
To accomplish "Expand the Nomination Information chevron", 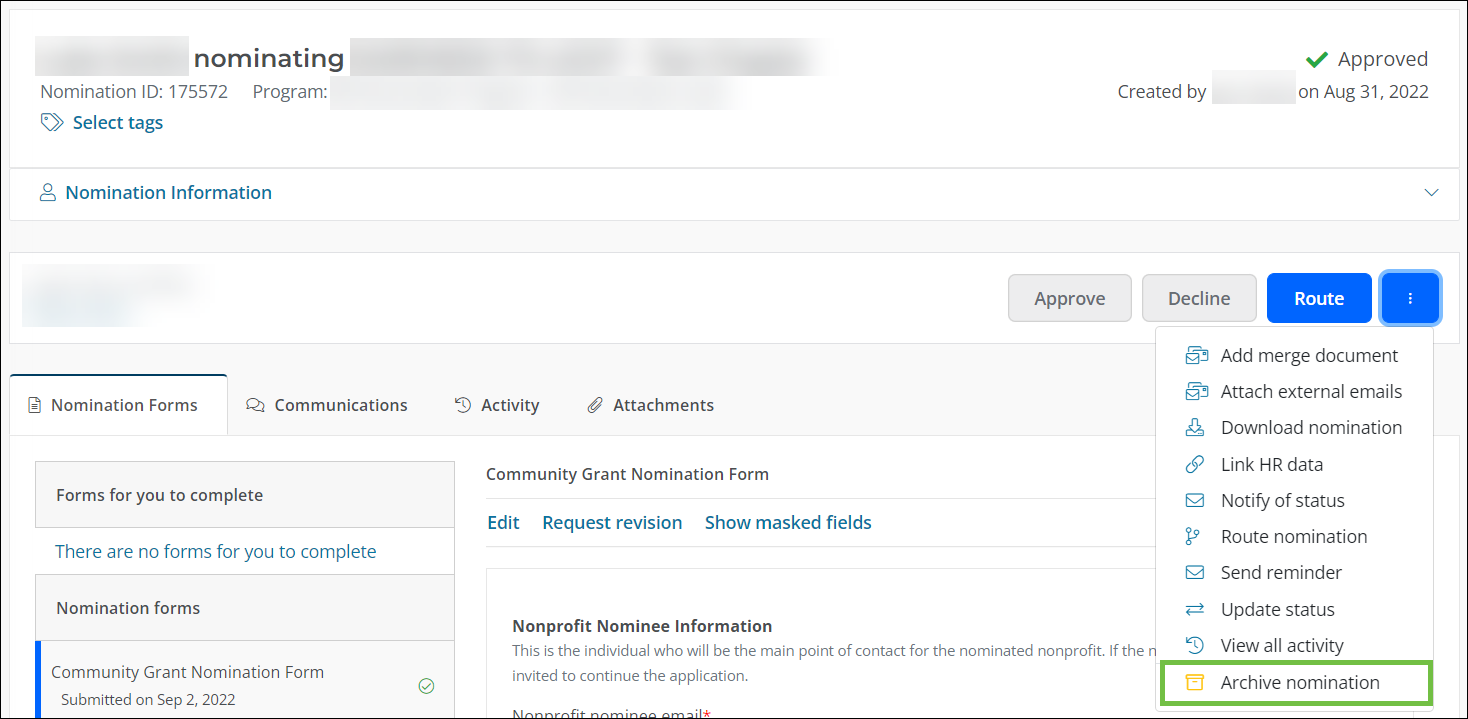I will 1431,193.
